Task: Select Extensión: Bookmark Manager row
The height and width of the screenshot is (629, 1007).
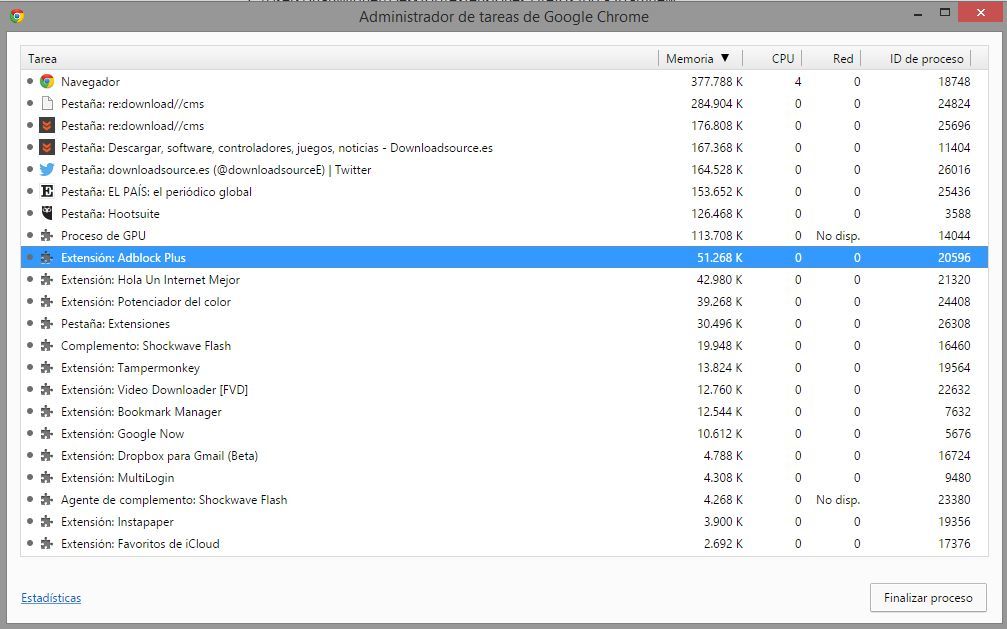Action: [504, 412]
